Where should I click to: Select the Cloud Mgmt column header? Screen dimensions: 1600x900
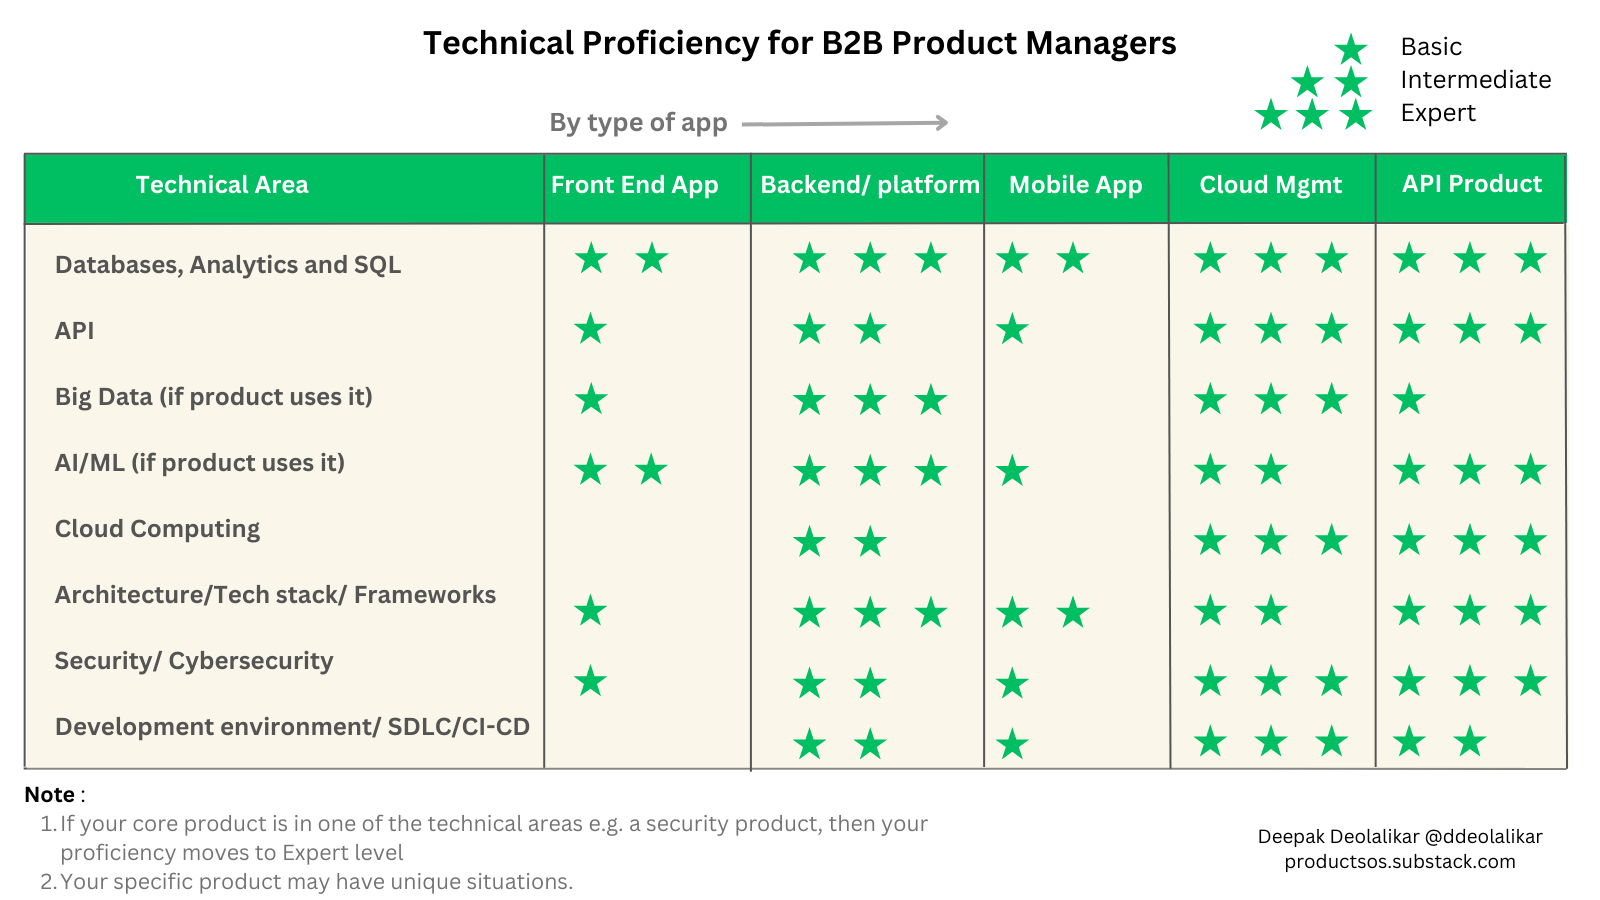tap(1270, 185)
